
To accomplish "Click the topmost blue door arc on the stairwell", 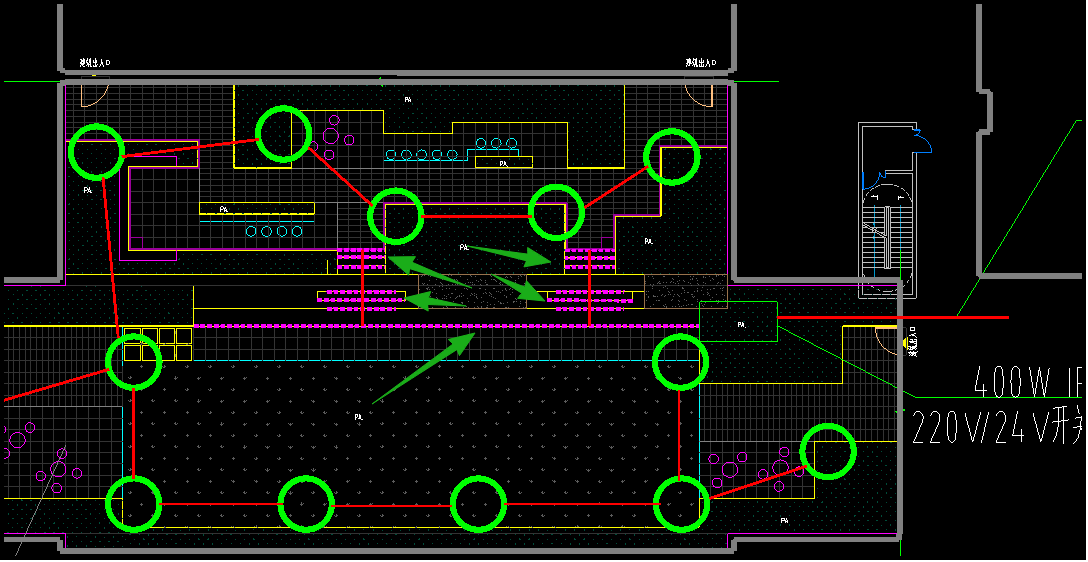I will (922, 141).
